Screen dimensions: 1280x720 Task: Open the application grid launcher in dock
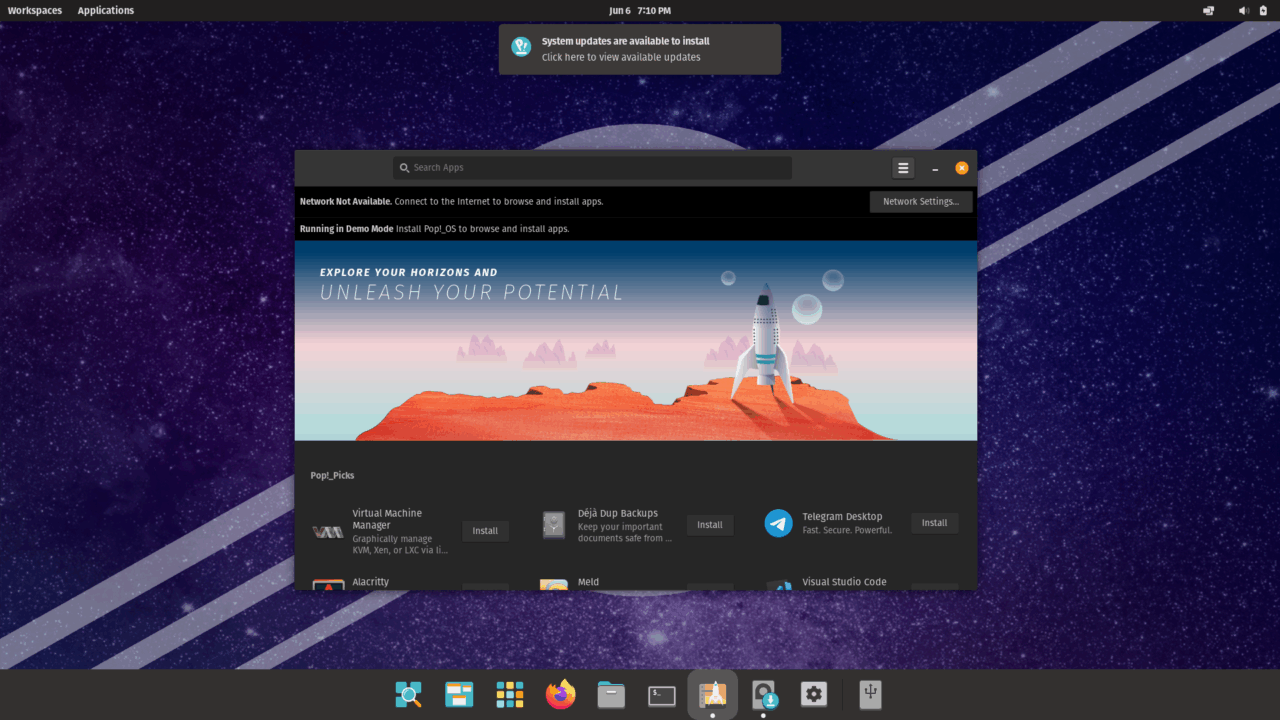(x=510, y=694)
